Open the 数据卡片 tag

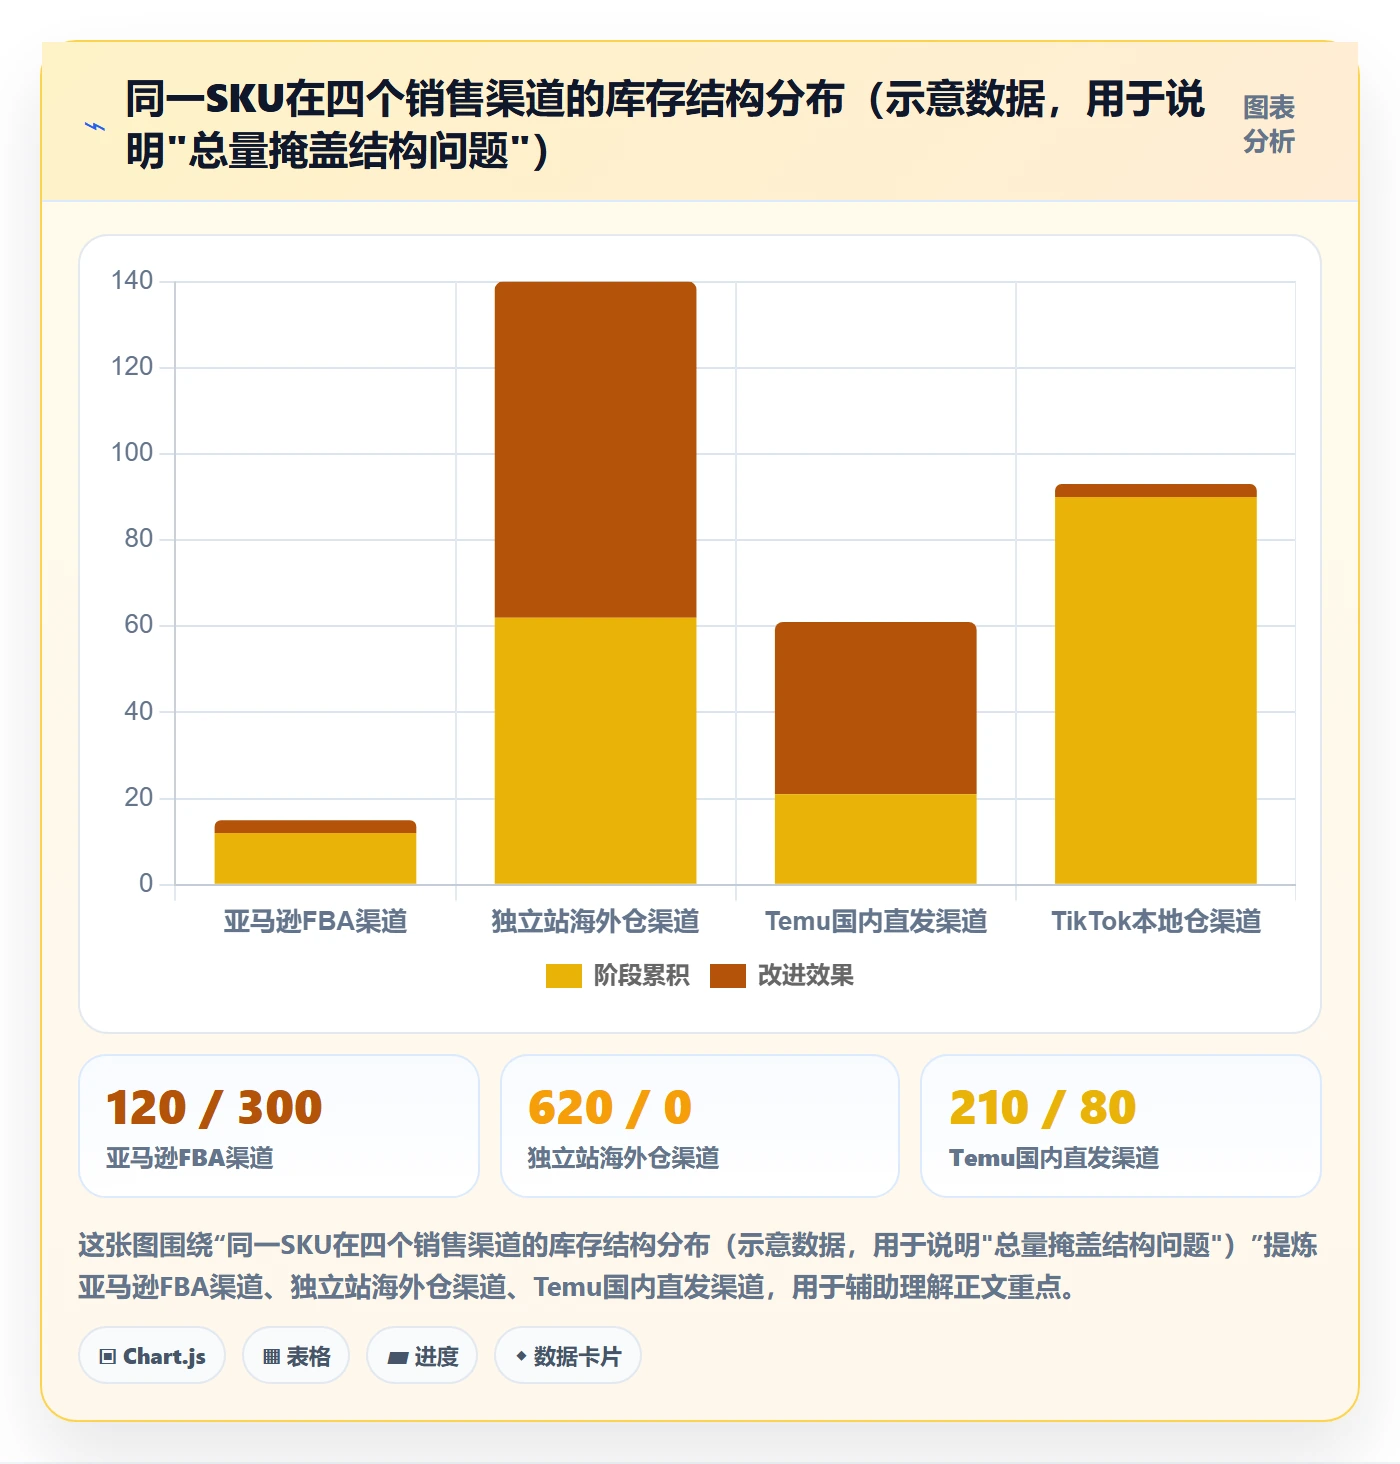click(x=568, y=1356)
